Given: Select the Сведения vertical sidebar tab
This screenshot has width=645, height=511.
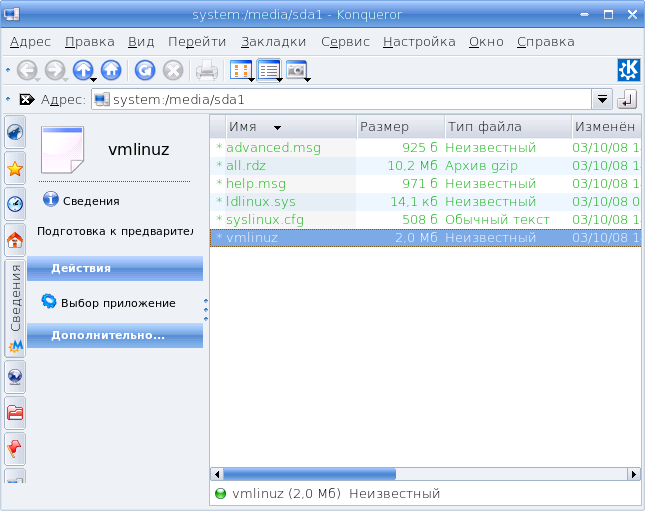Looking at the screenshot, I should tap(15, 309).
